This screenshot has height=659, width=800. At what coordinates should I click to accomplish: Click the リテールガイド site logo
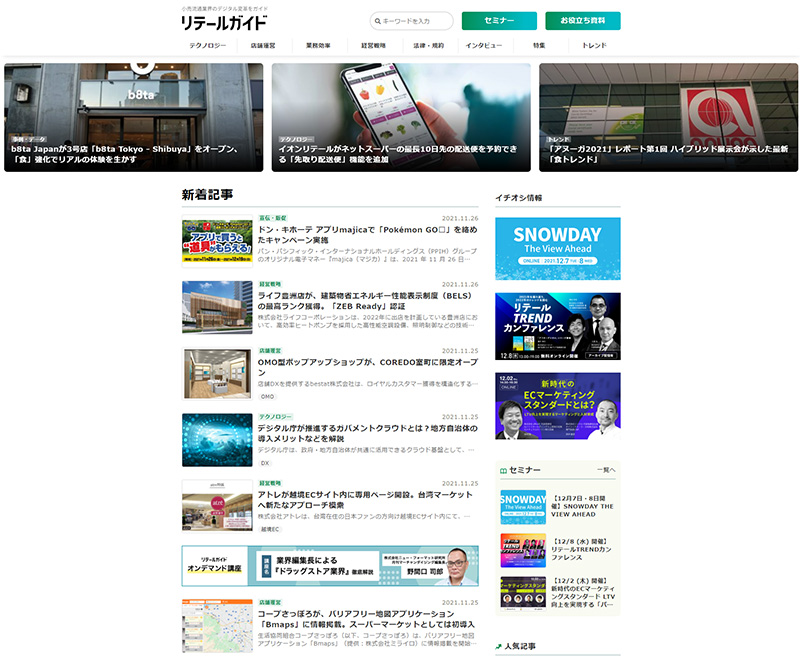coord(224,22)
